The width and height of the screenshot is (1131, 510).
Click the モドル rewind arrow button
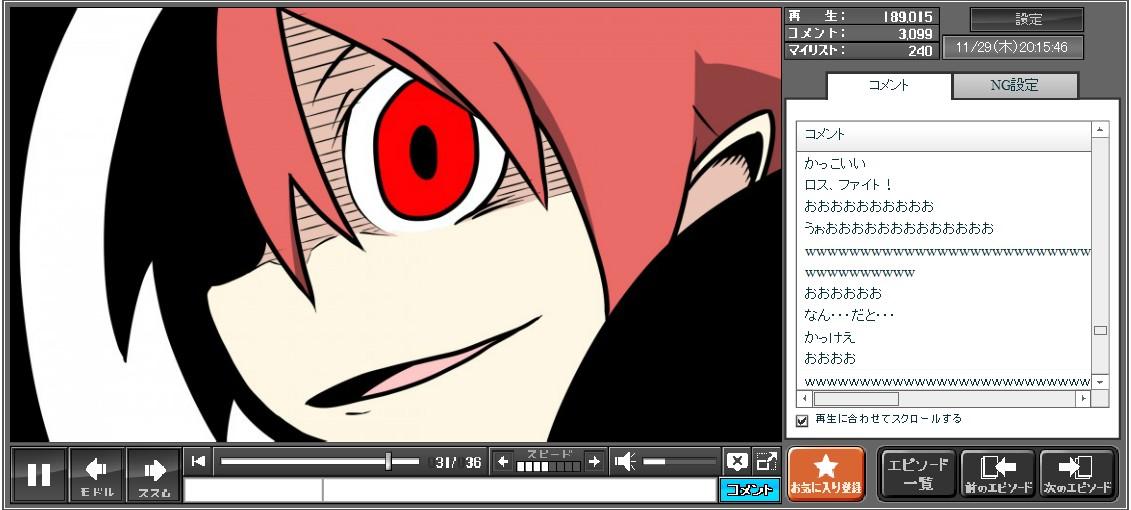(x=97, y=474)
